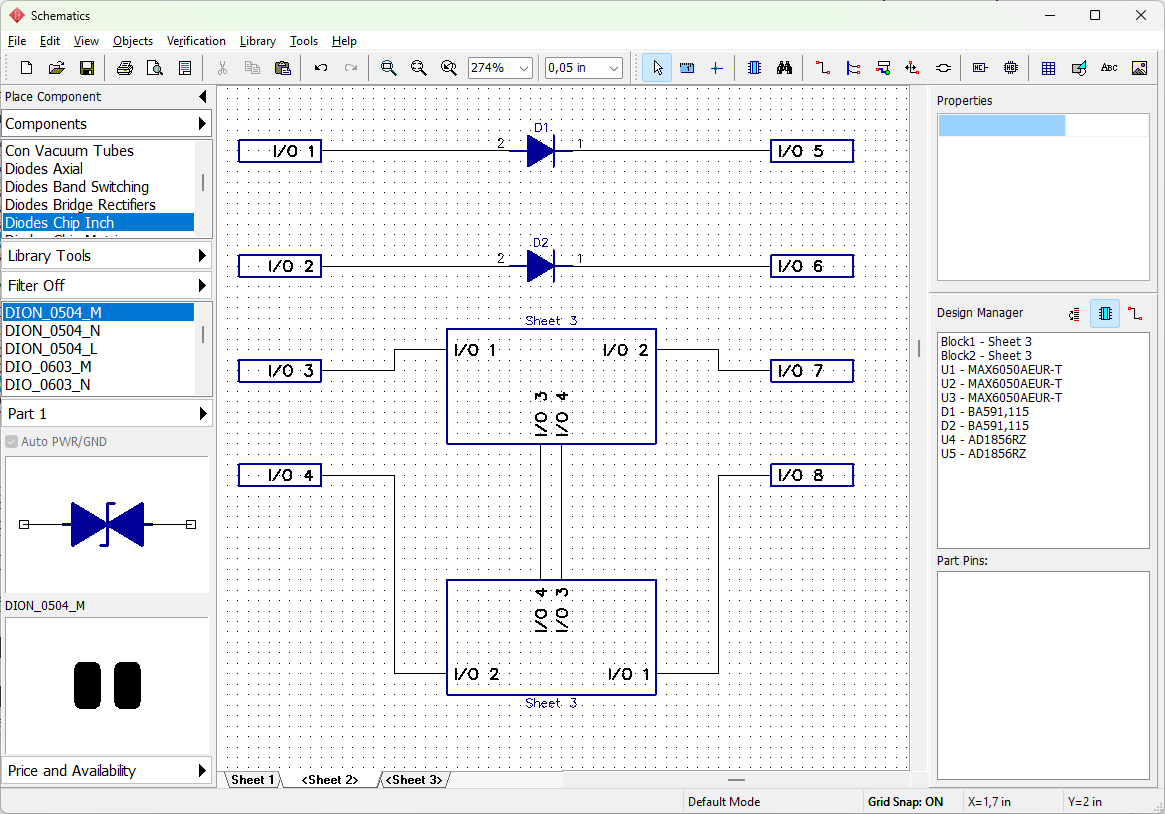Viewport: 1165px width, 814px height.
Task: Open place component tool in toolbar
Action: pyautogui.click(x=754, y=68)
